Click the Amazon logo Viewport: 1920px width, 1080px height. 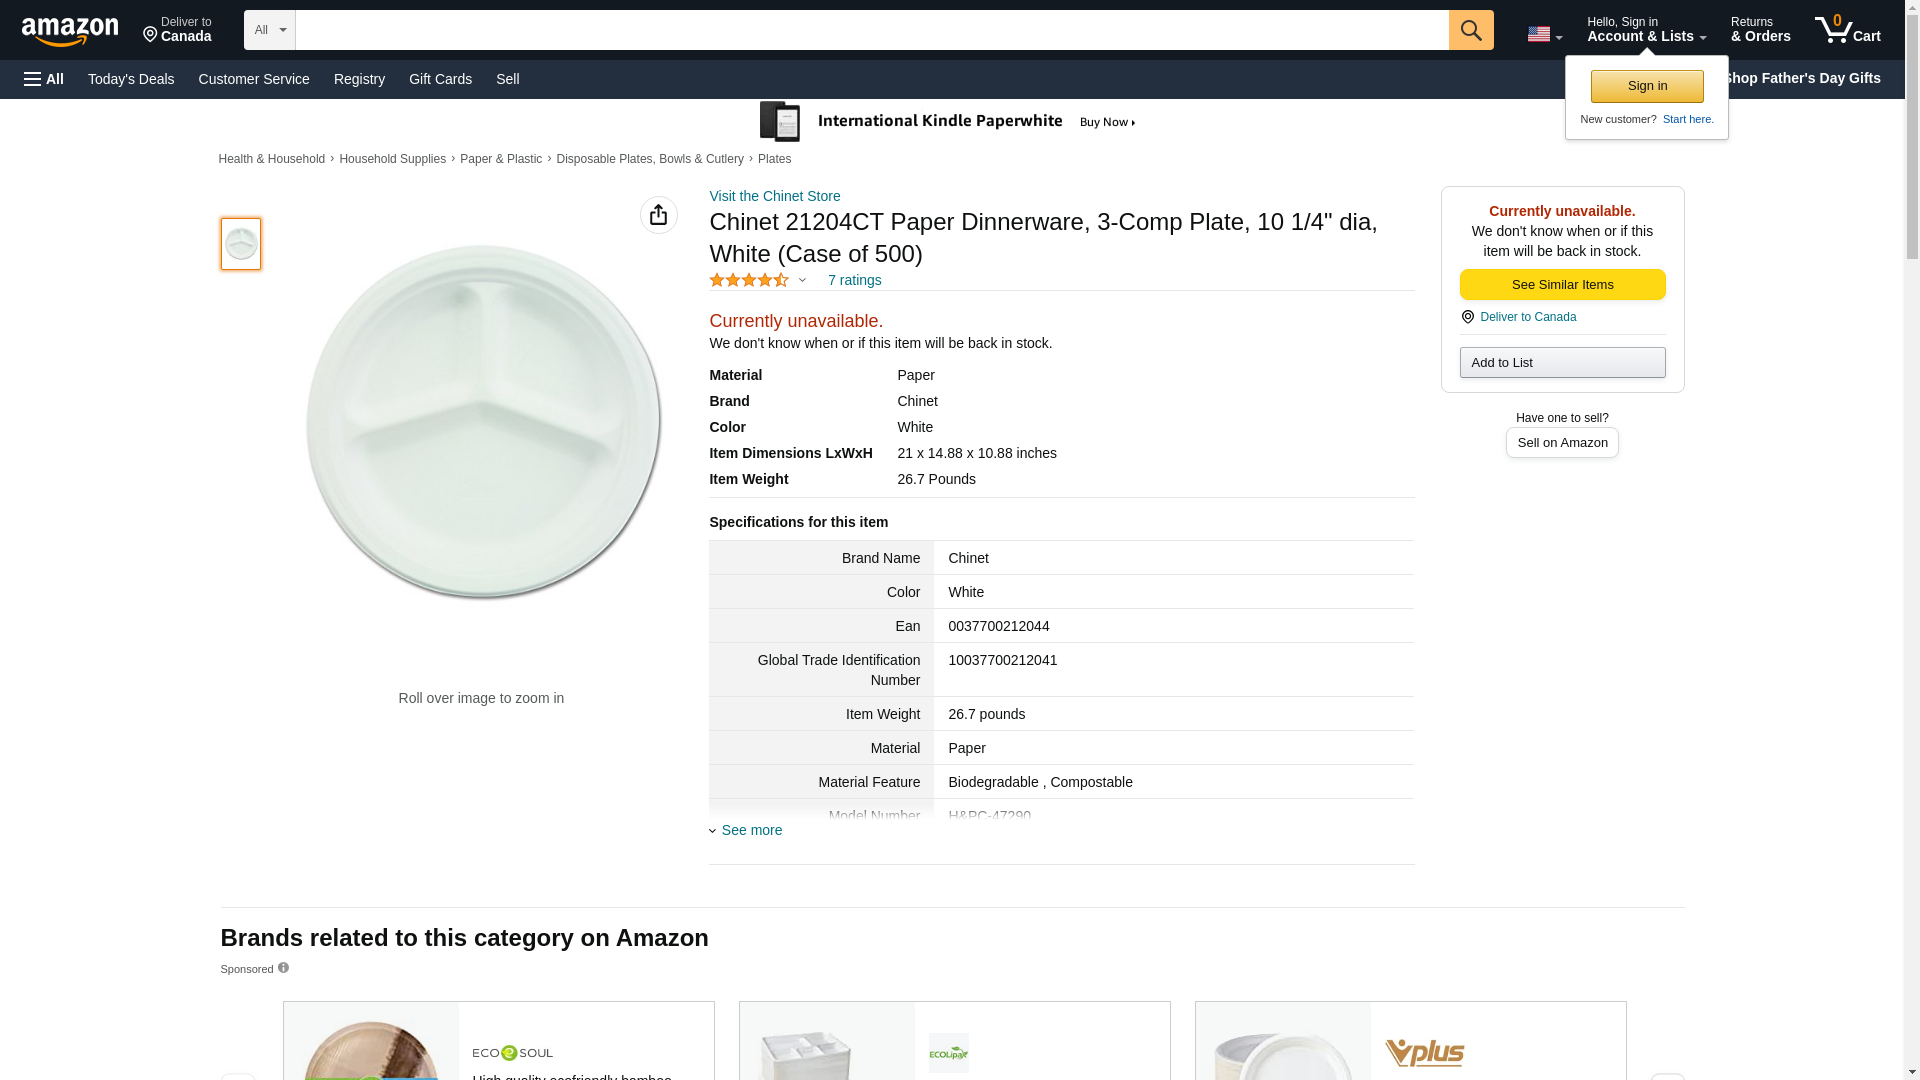pos(70,31)
